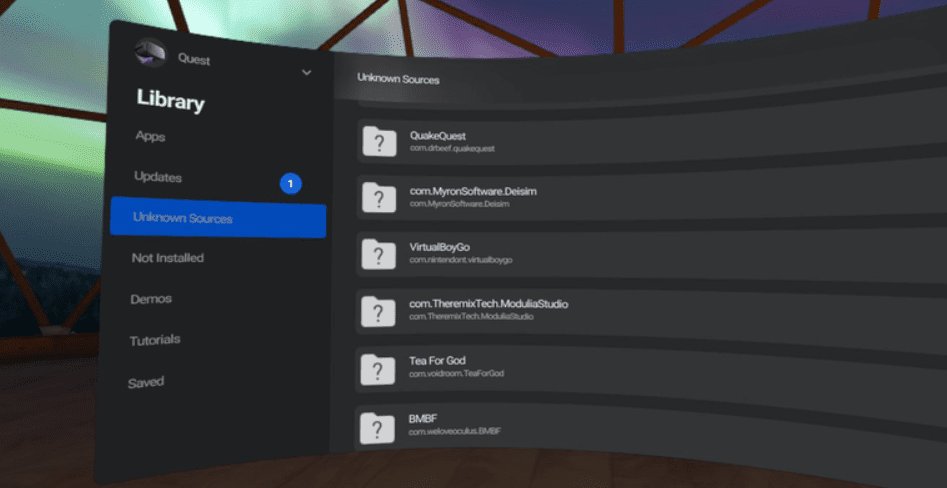Open the Not Installed section
This screenshot has width=947, height=488.
(x=168, y=258)
